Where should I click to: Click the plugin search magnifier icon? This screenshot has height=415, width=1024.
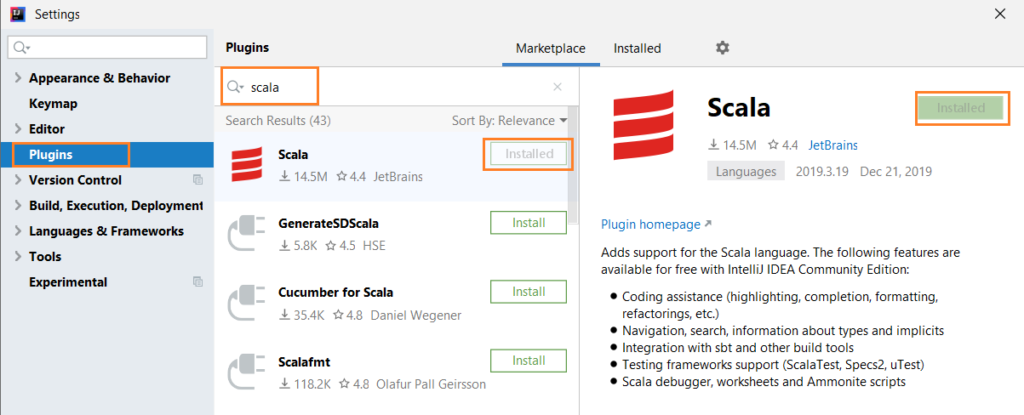[x=235, y=87]
